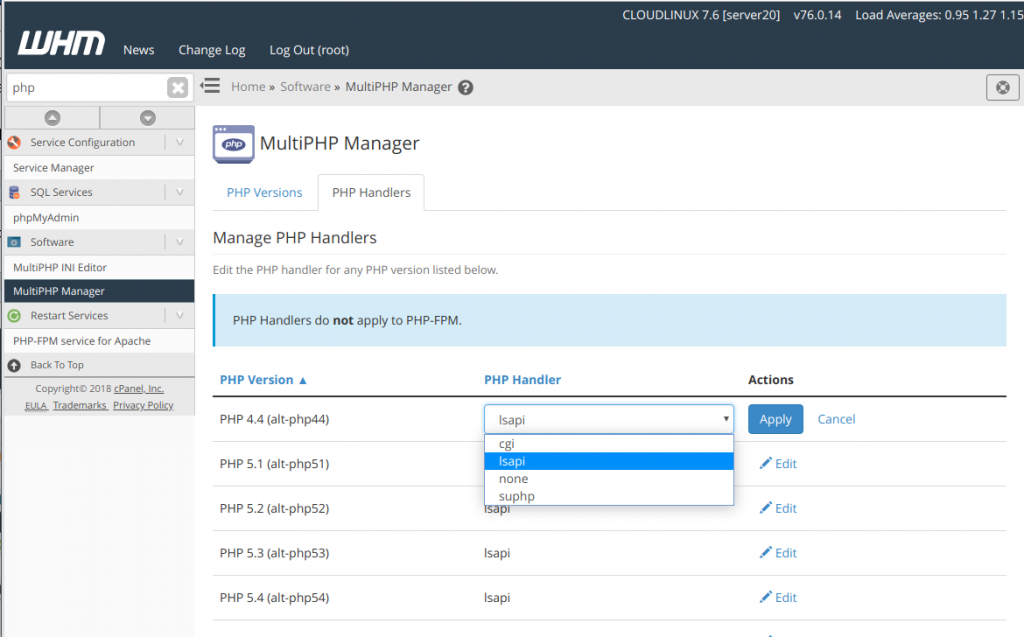Screen dimensions: 1024x637
Task: Click the Cancel link next to Apply
Action: 836,419
